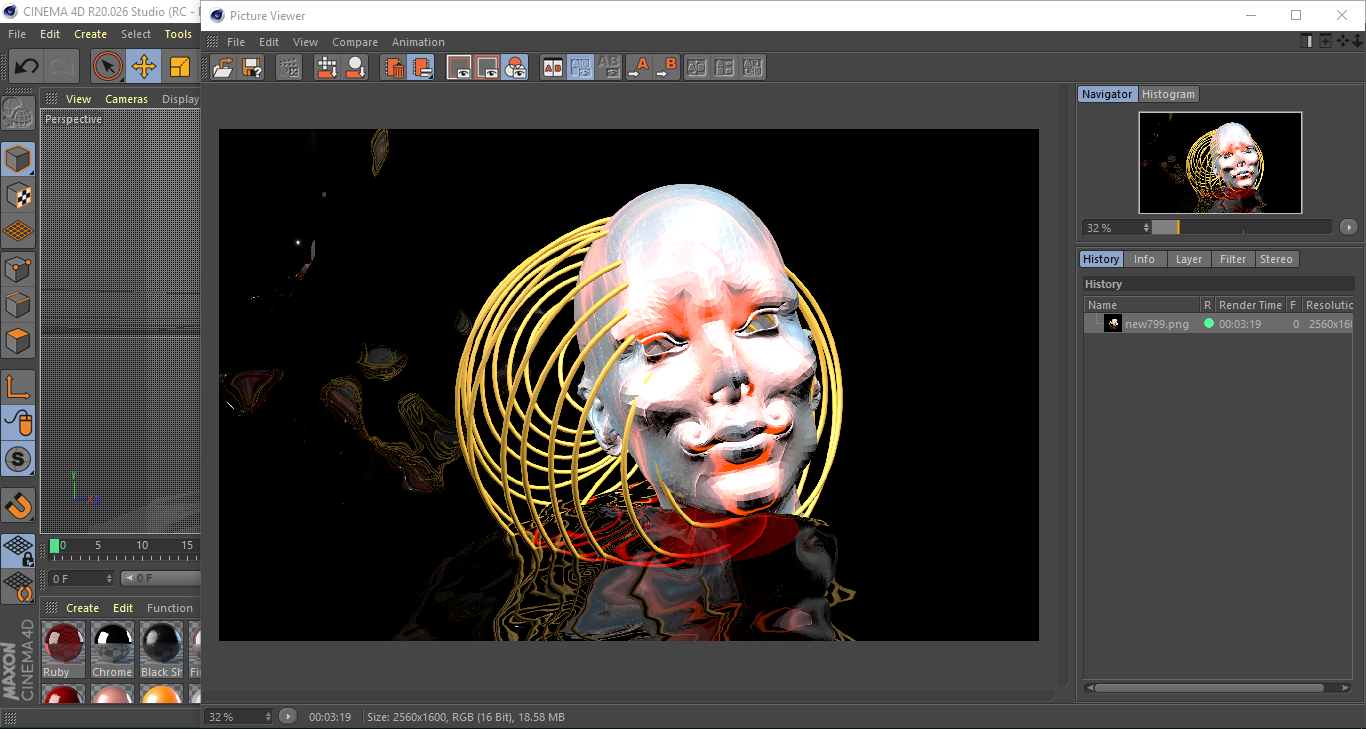Switch to the Filter tab
This screenshot has width=1366, height=729.
[1233, 259]
